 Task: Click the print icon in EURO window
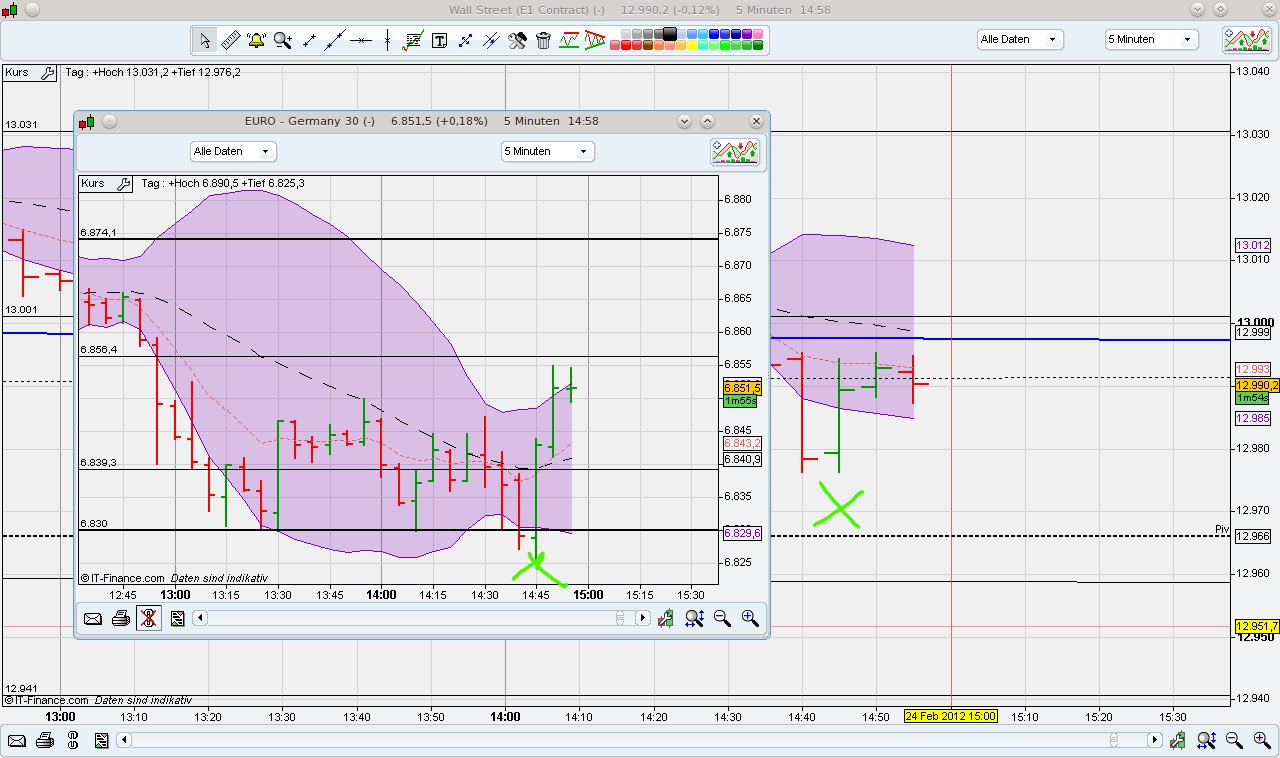121,618
